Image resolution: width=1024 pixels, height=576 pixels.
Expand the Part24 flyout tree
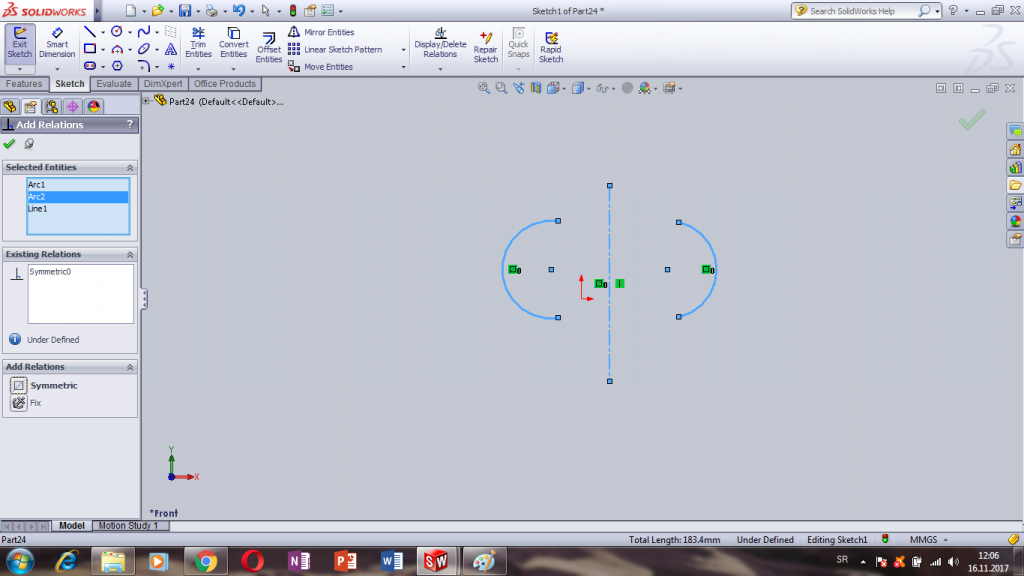click(147, 101)
